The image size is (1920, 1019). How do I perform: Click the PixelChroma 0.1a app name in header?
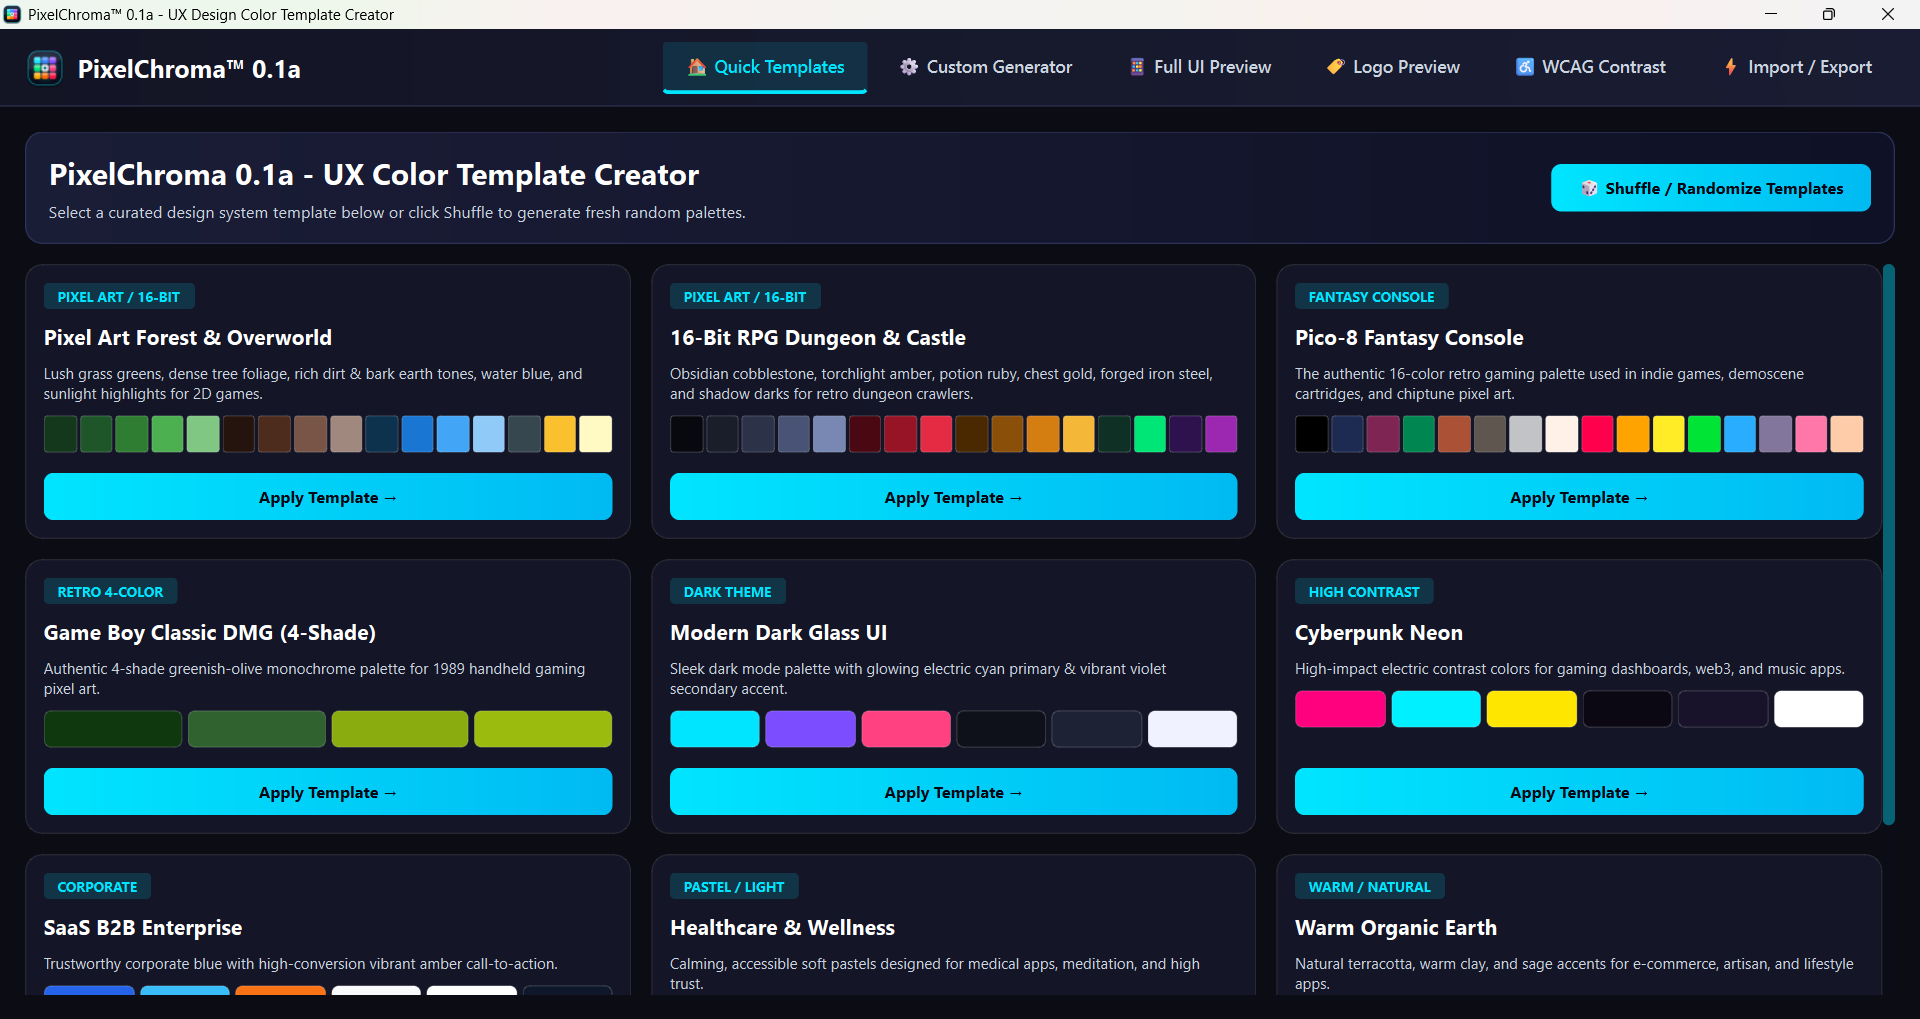coord(189,69)
